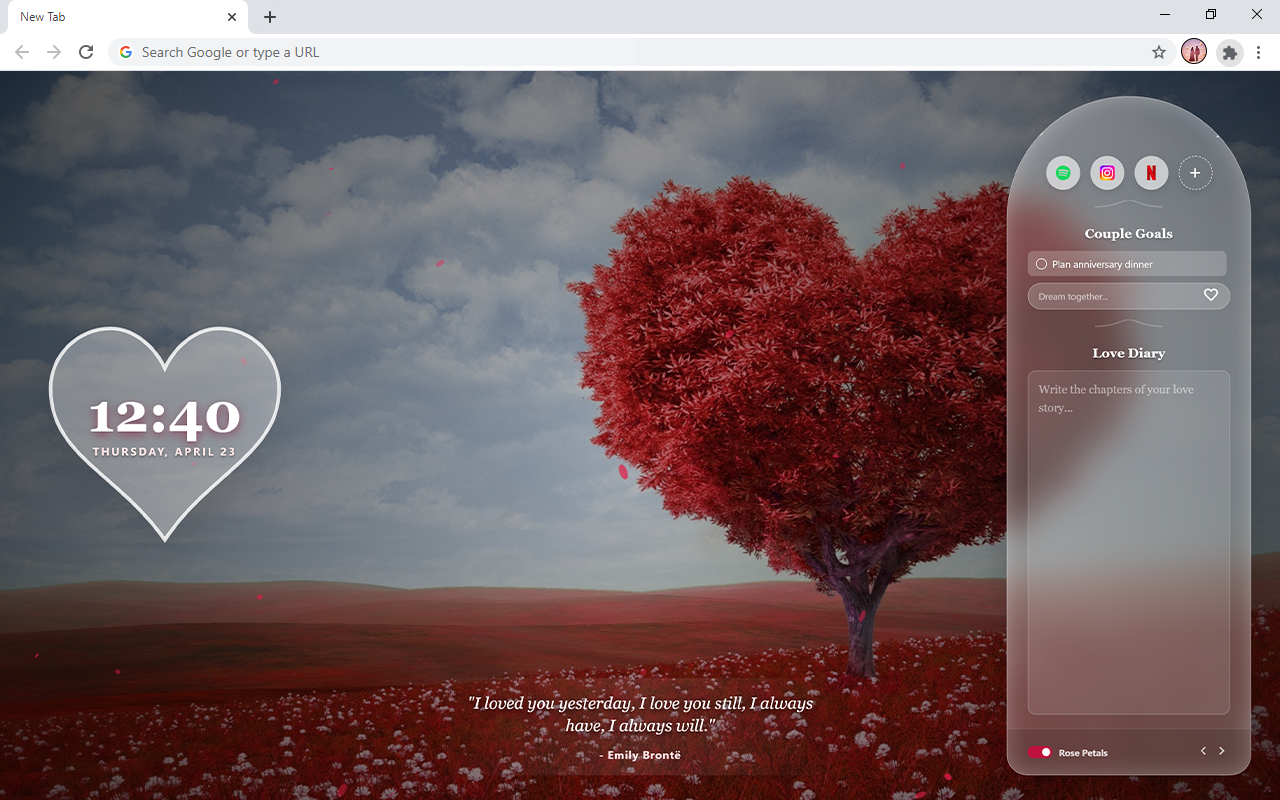The height and width of the screenshot is (800, 1280).
Task: Open the Extensions puzzle icon
Action: [1229, 52]
